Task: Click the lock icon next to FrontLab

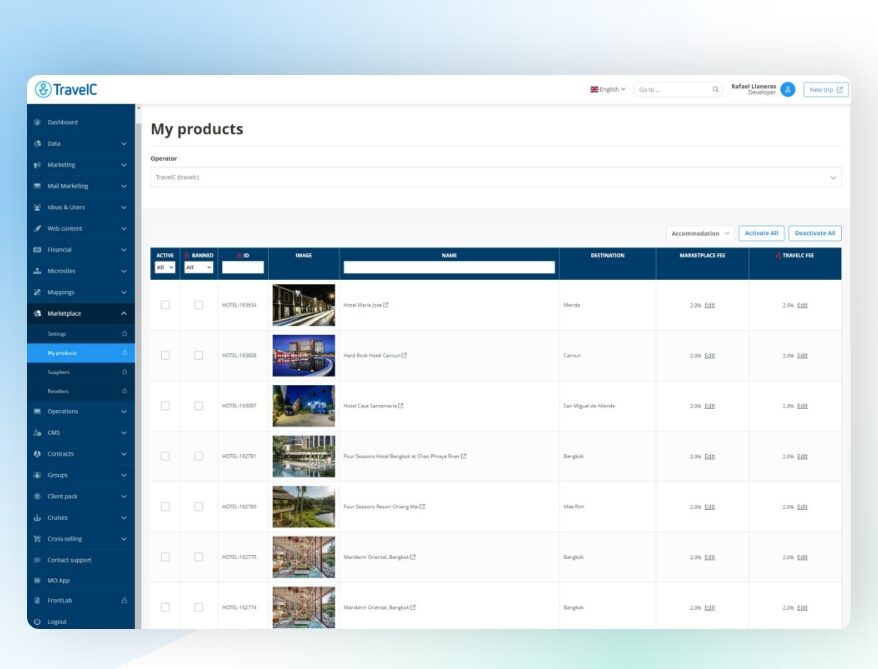Action: click(124, 600)
